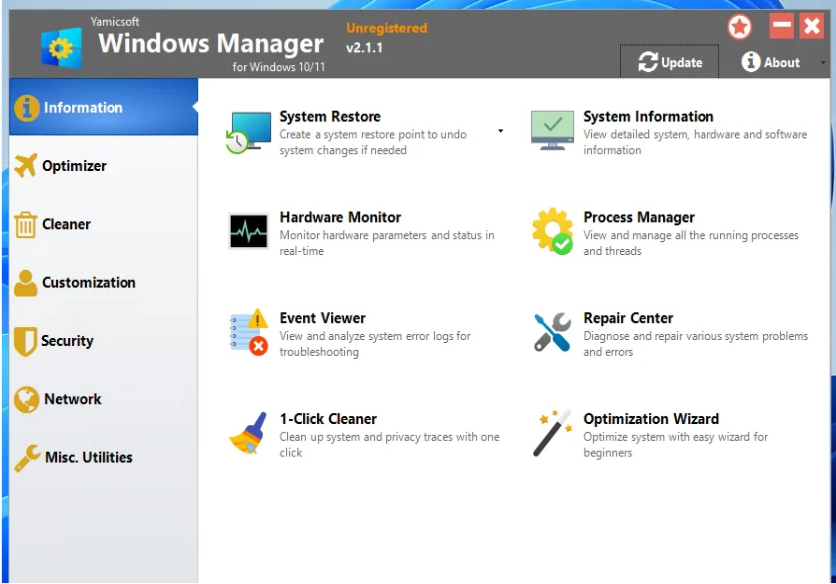Viewport: 836px width, 584px height.
Task: Click "View and manage all the running processes" text
Action: click(x=691, y=243)
